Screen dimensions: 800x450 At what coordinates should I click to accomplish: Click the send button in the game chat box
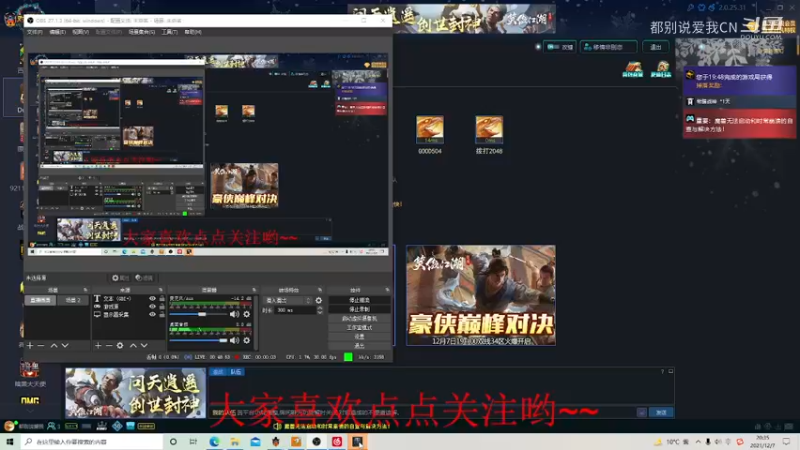[x=661, y=412]
